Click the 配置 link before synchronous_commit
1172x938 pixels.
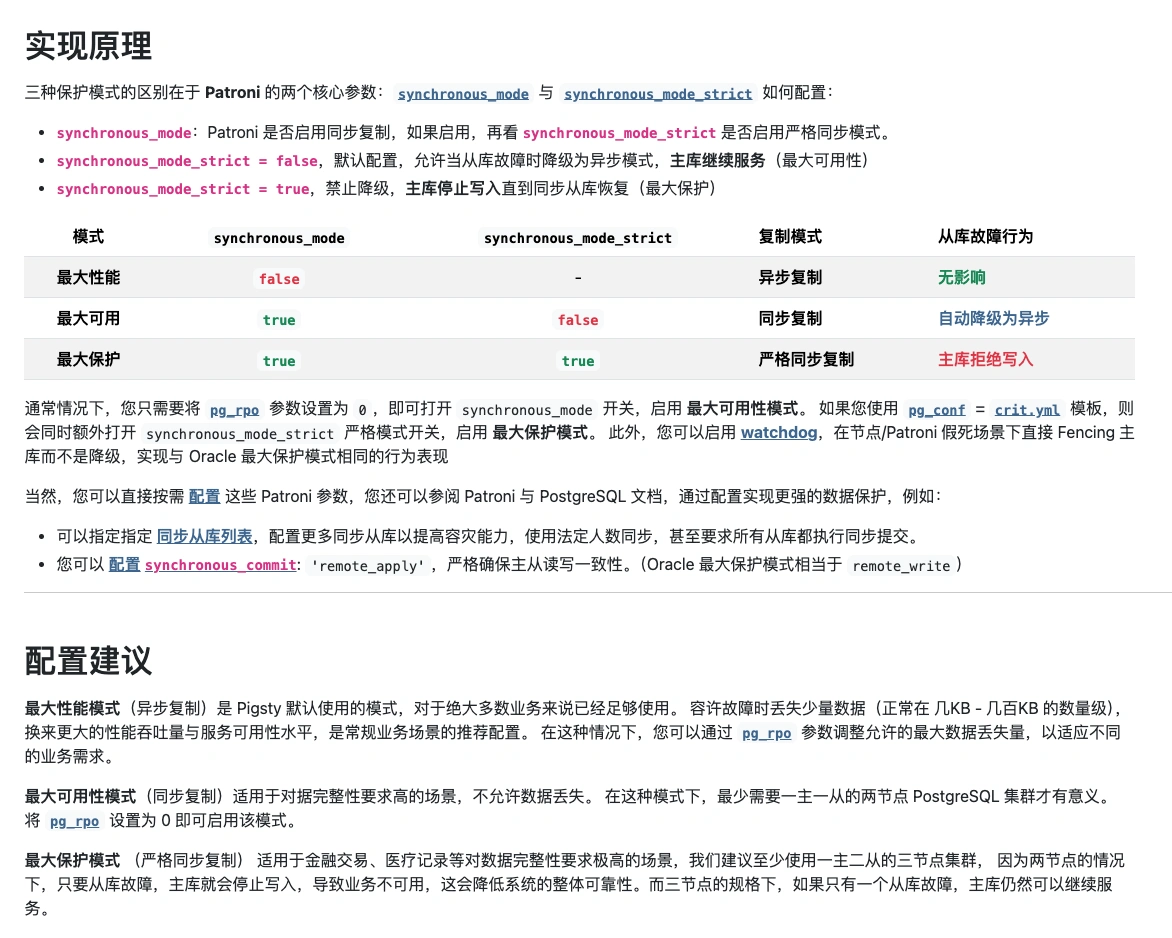(124, 565)
